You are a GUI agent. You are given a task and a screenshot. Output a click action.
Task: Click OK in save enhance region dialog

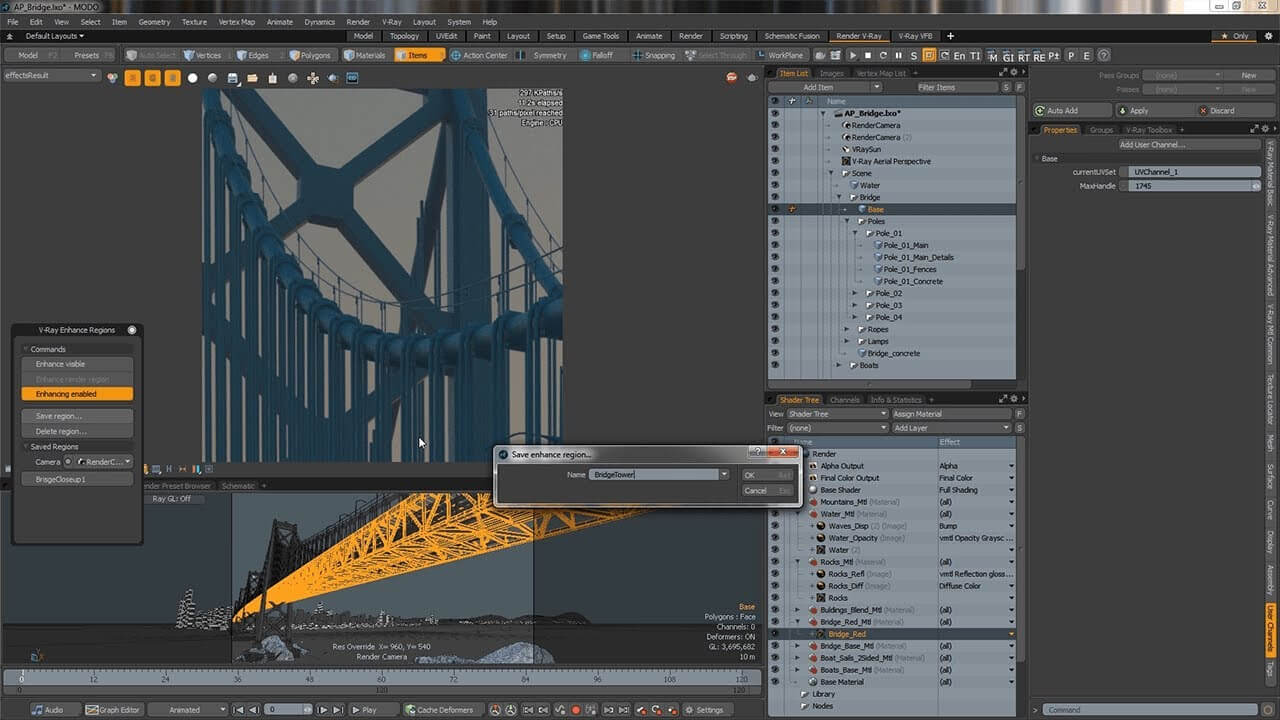pos(768,475)
